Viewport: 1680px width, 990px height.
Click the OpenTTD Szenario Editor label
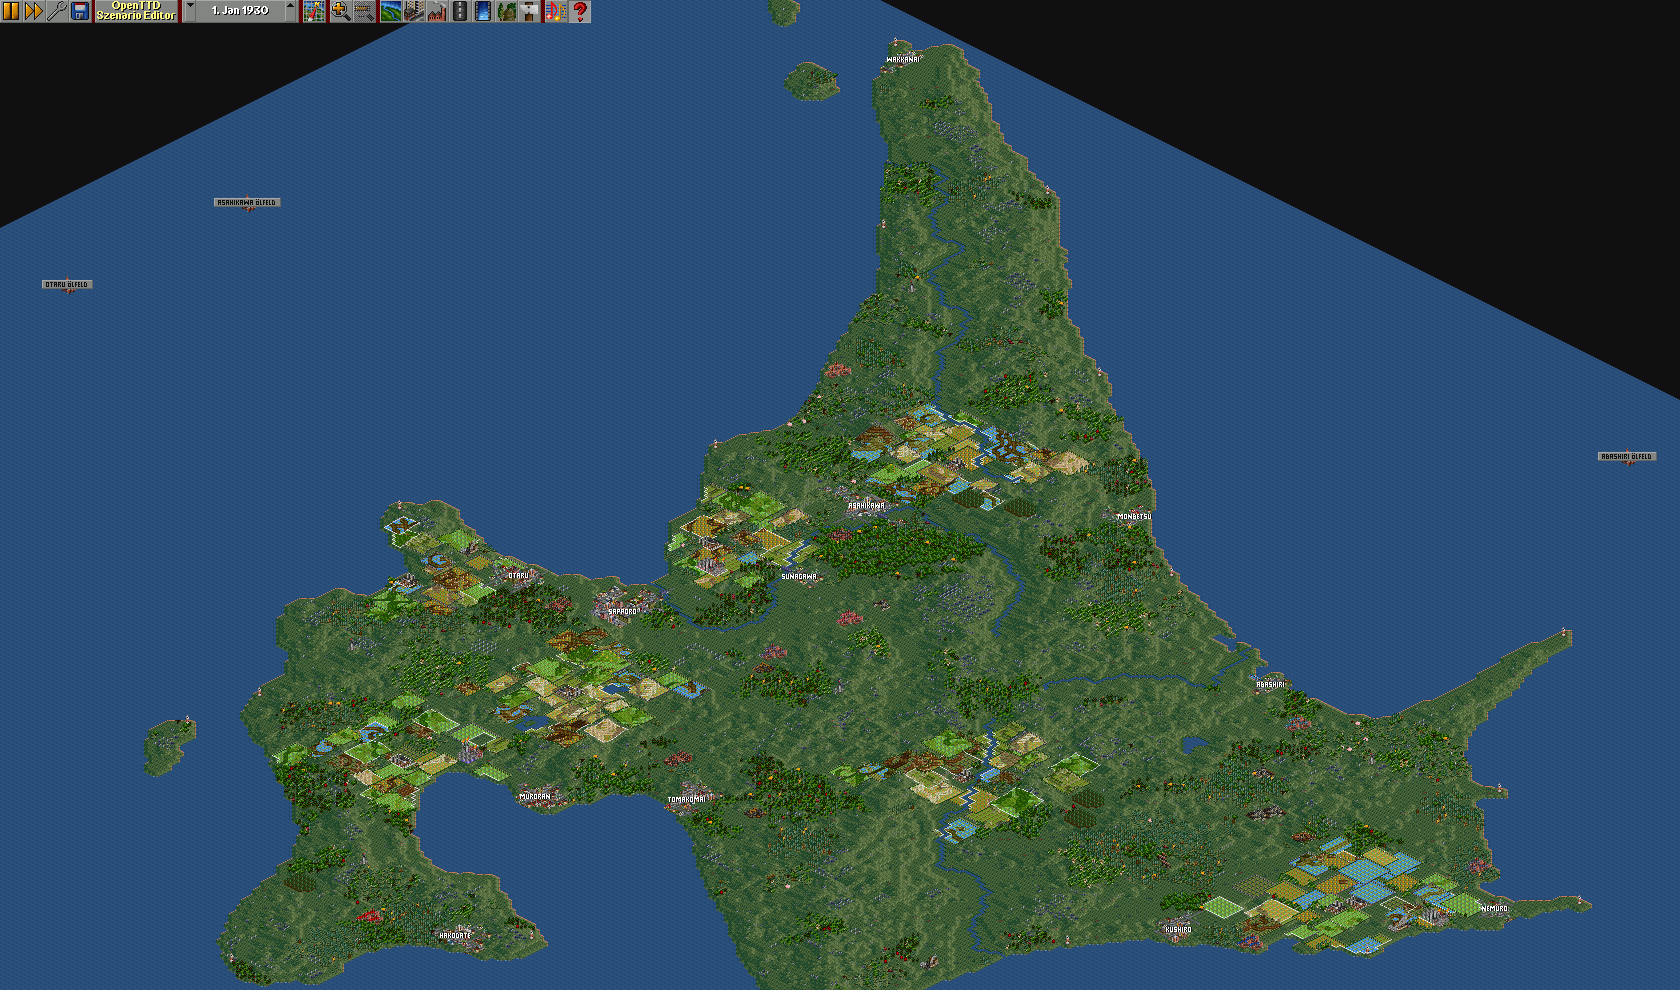(136, 11)
